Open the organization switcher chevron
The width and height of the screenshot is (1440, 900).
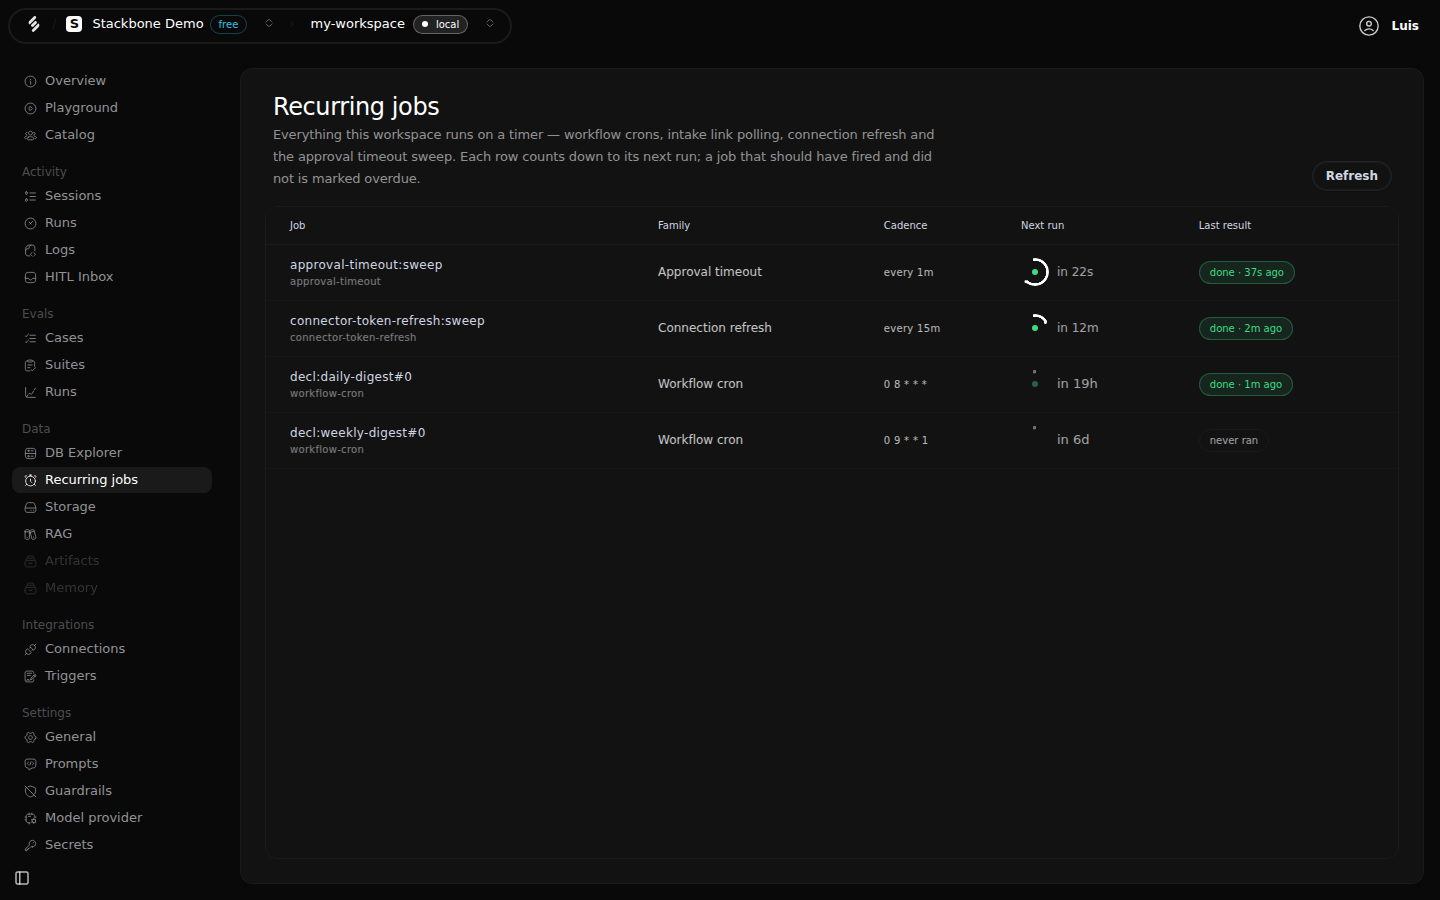point(269,24)
